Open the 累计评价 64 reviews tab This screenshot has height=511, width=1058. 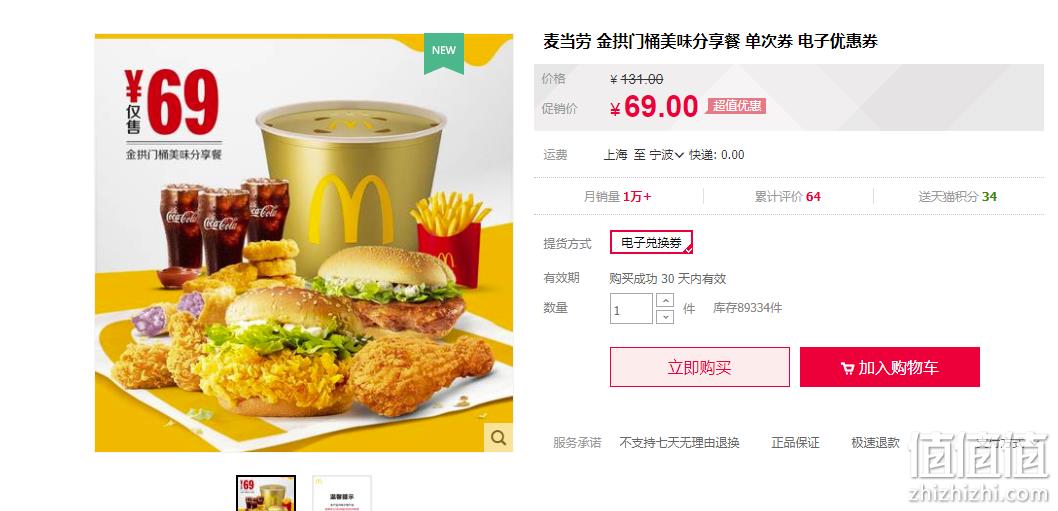pyautogui.click(x=787, y=196)
